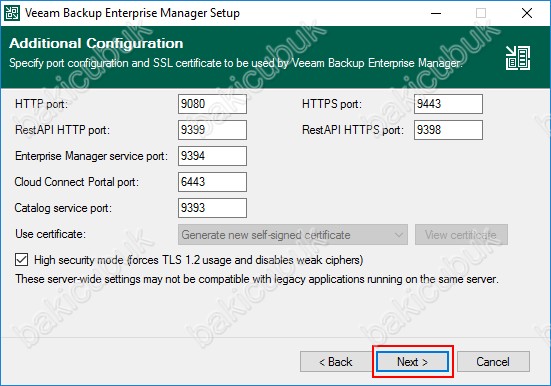The height and width of the screenshot is (386, 551).
Task: Cancel the Enterprise Manager setup
Action: point(493,362)
